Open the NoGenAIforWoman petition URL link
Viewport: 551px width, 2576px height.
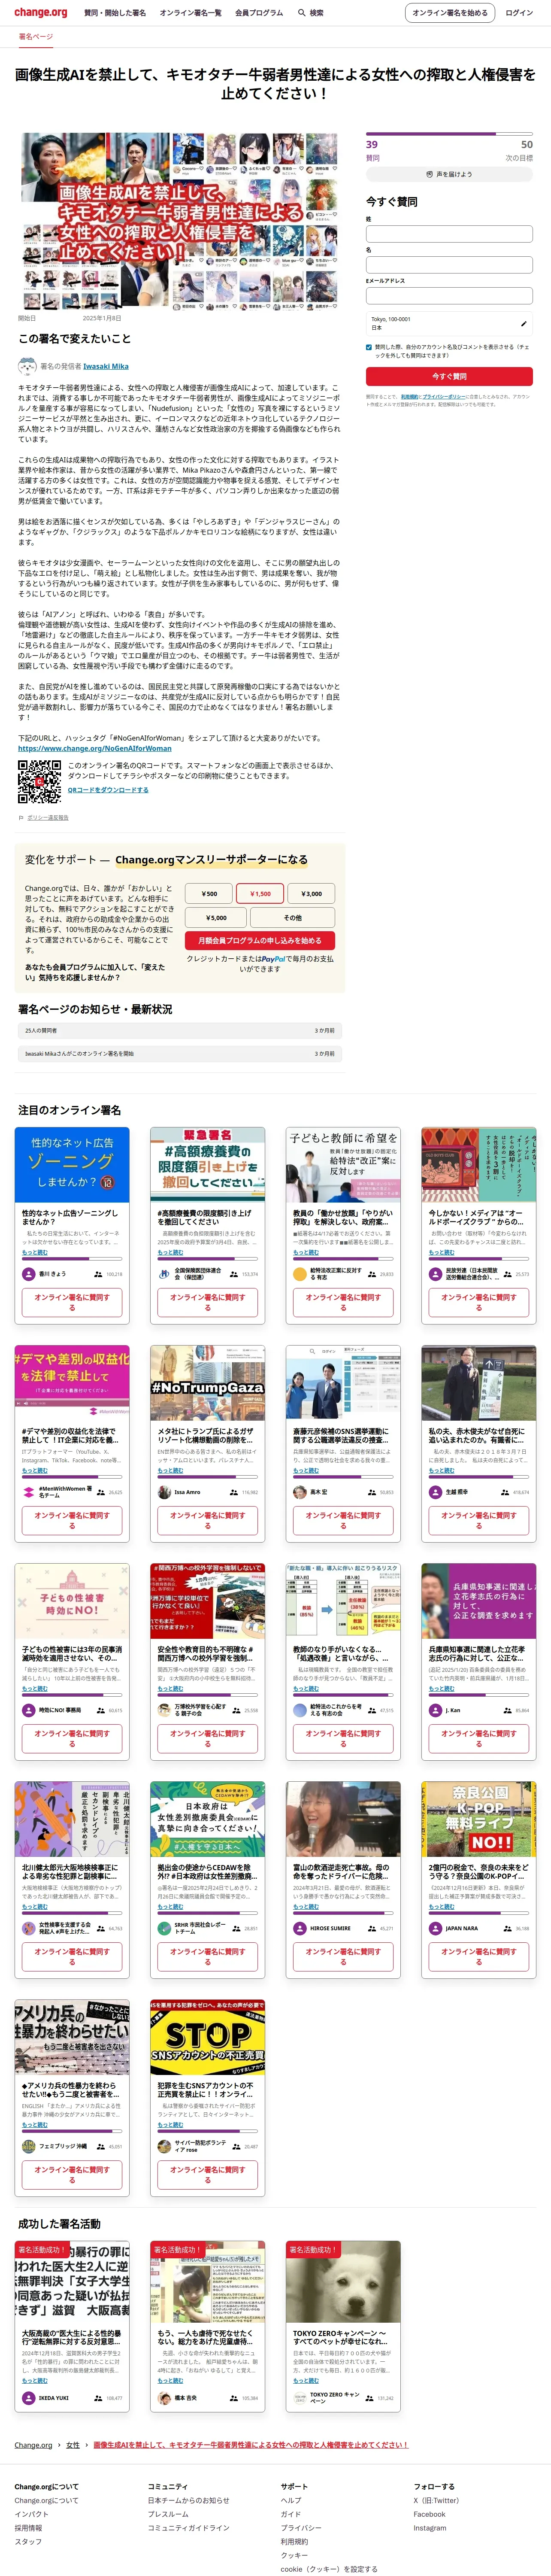(94, 748)
